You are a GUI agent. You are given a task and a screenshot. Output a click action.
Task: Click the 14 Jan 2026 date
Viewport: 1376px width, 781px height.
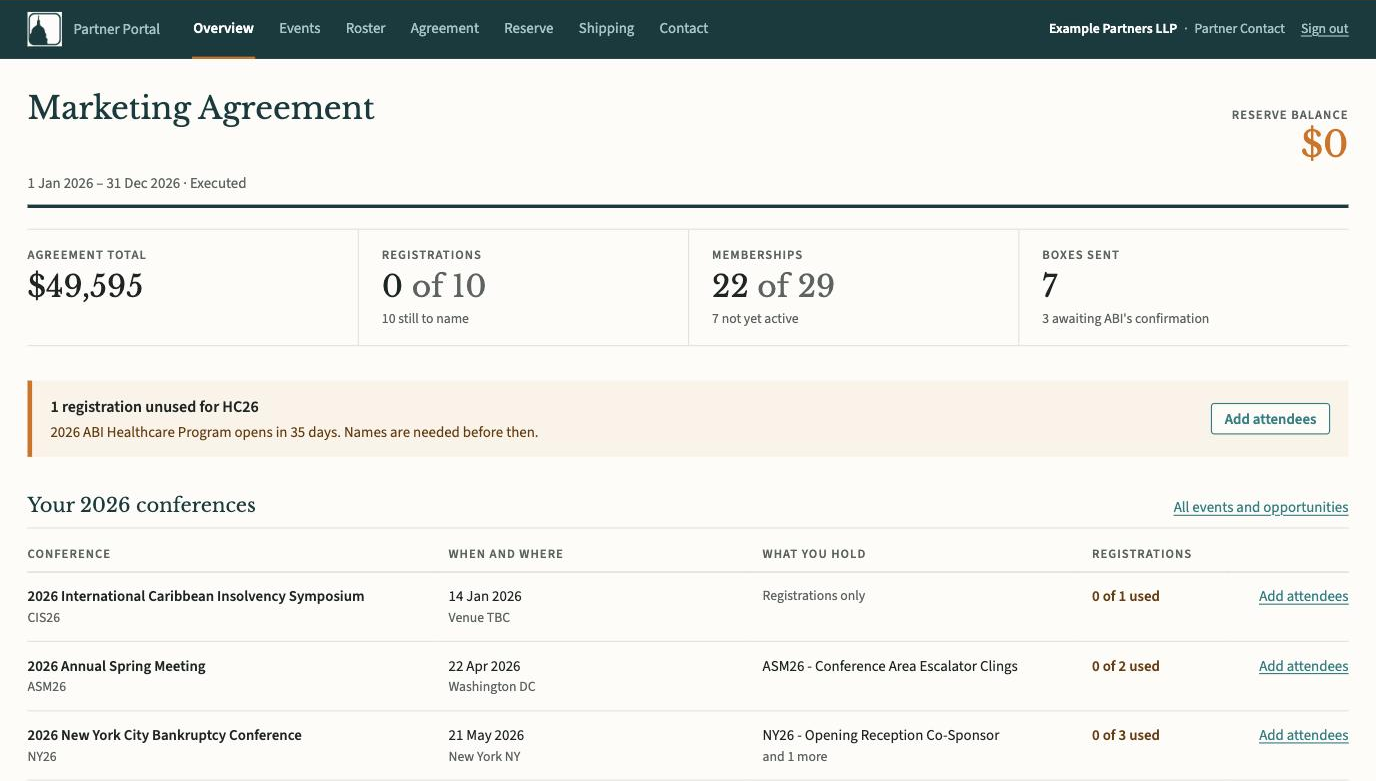pyautogui.click(x=485, y=596)
